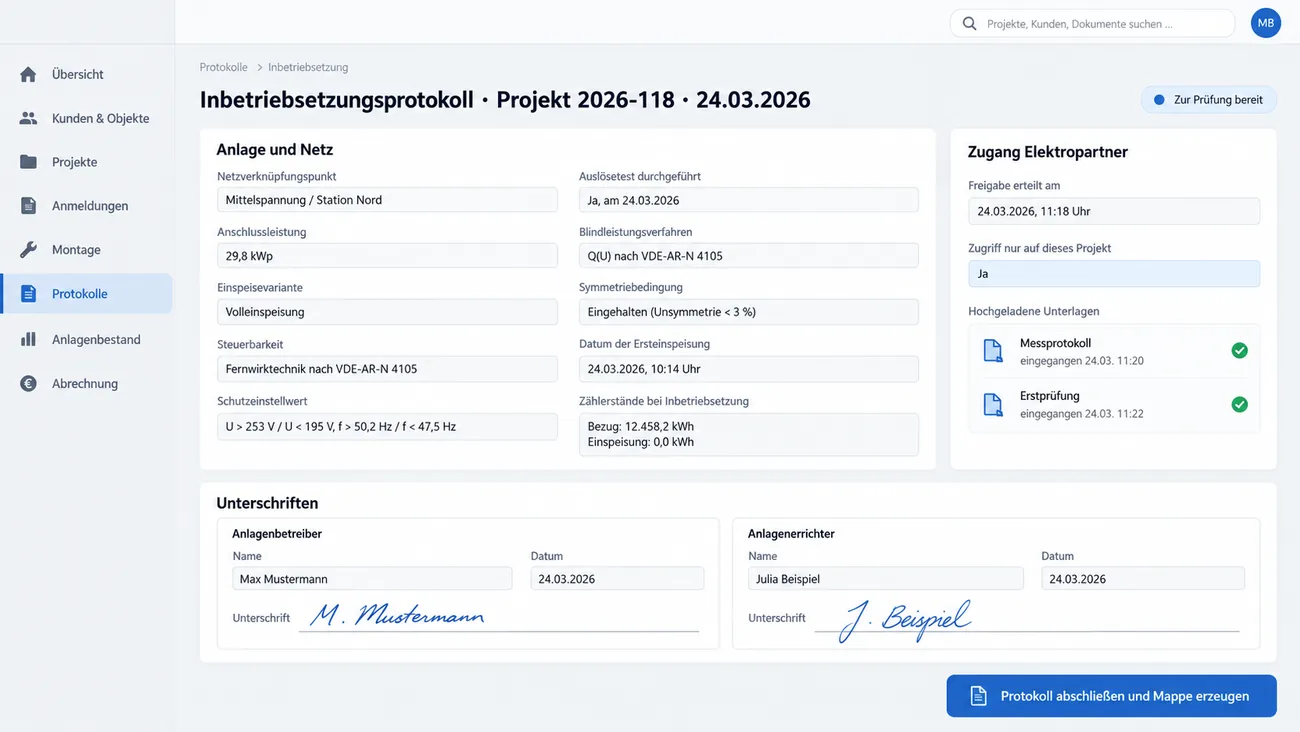Click the Anlagenerrichter name field Julia Beispiel
This screenshot has height=732, width=1300.
886,579
